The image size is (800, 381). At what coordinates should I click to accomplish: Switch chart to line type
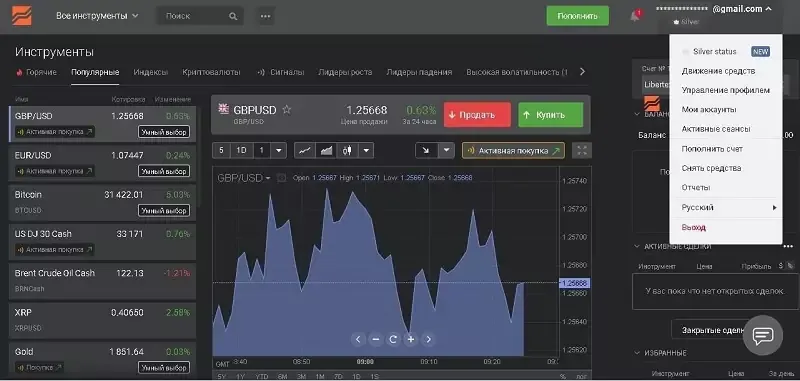305,150
